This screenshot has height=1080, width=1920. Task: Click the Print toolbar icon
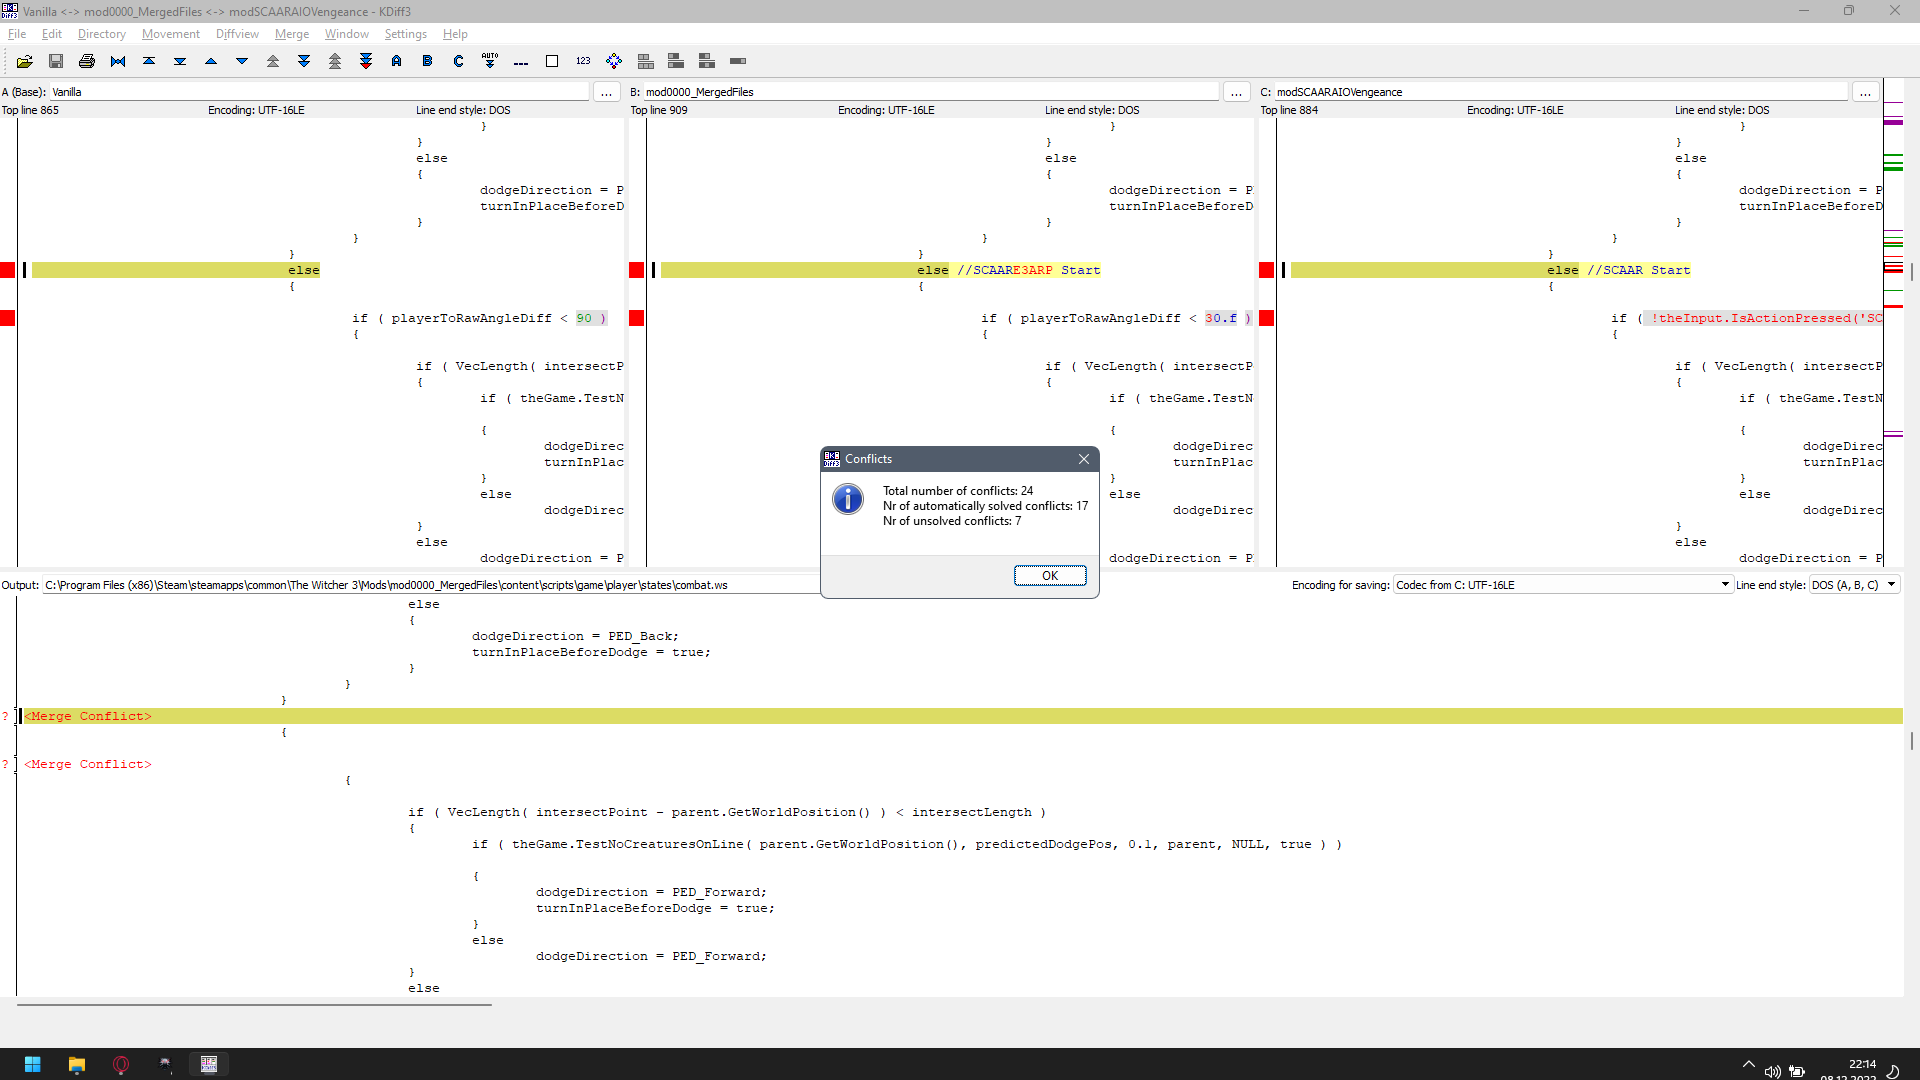click(87, 61)
